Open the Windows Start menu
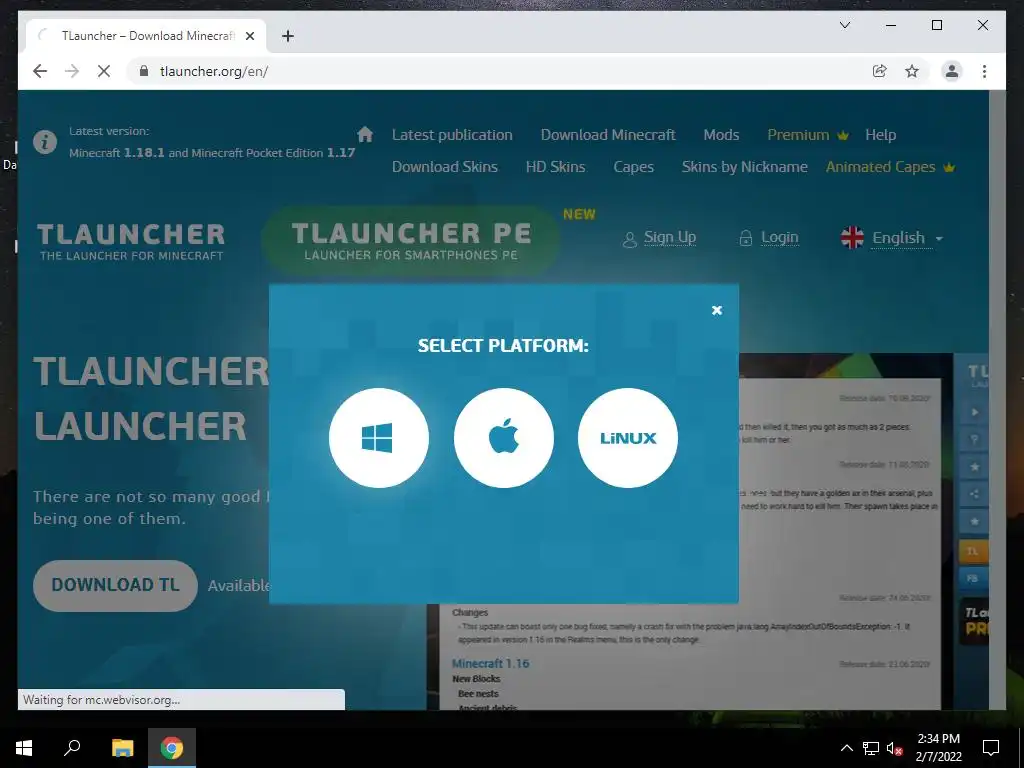 24,748
